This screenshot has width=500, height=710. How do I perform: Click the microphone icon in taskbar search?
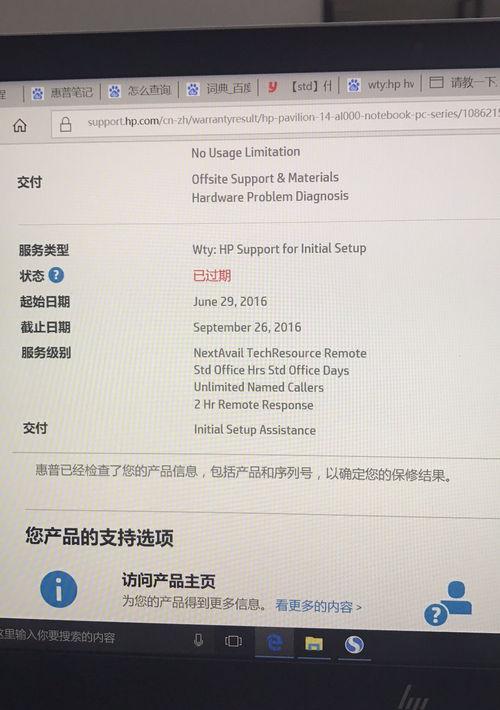click(198, 640)
